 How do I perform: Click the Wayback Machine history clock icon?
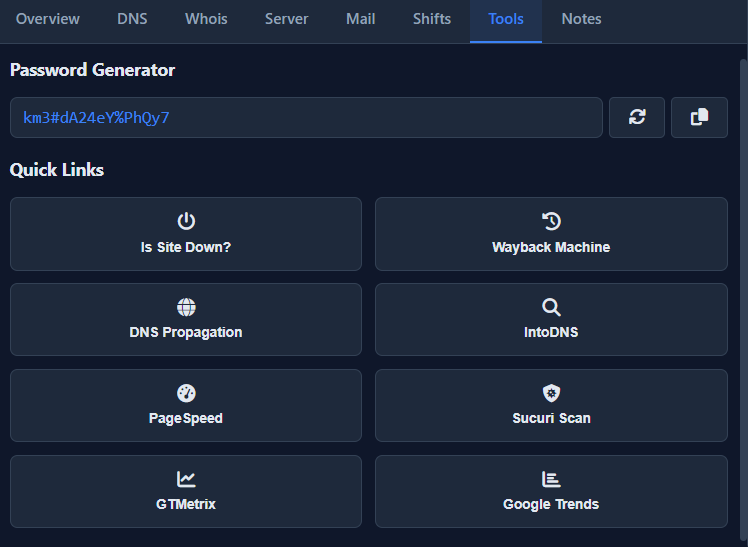pos(551,221)
